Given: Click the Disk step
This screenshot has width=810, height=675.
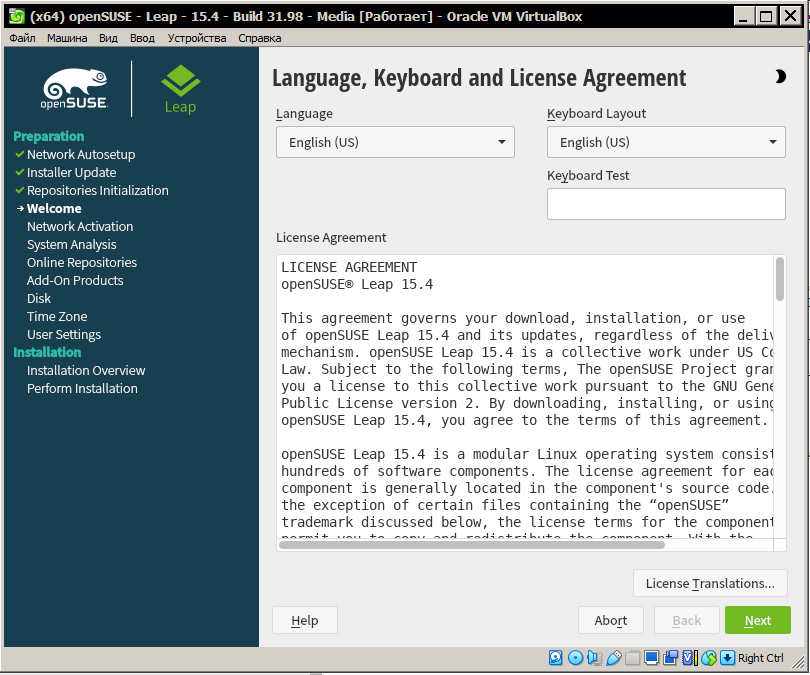Looking at the screenshot, I should [39, 299].
